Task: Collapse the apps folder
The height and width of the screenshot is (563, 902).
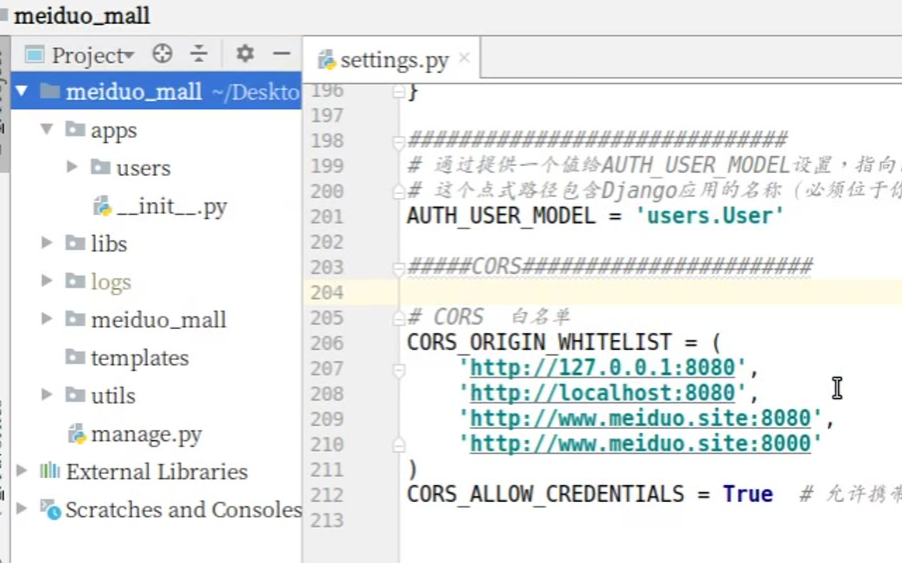Action: click(47, 130)
